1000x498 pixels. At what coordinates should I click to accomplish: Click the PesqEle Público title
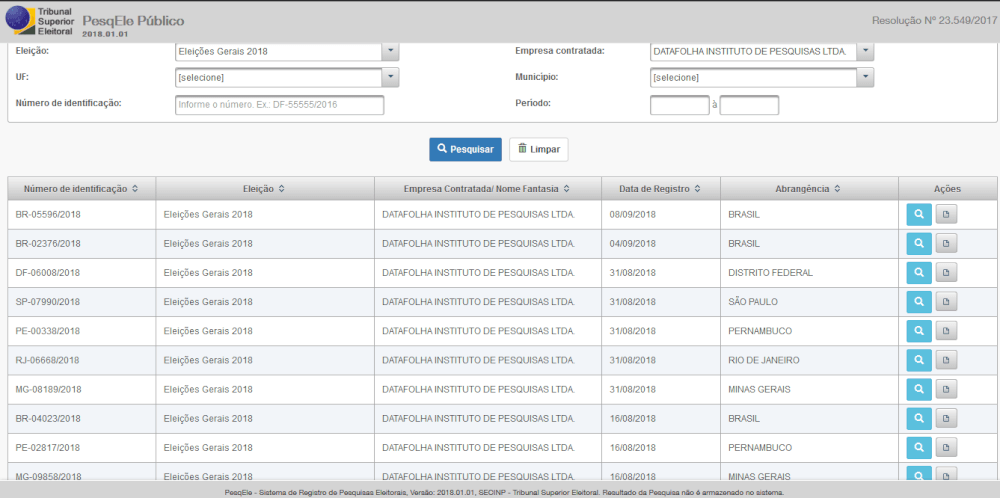click(x=133, y=21)
